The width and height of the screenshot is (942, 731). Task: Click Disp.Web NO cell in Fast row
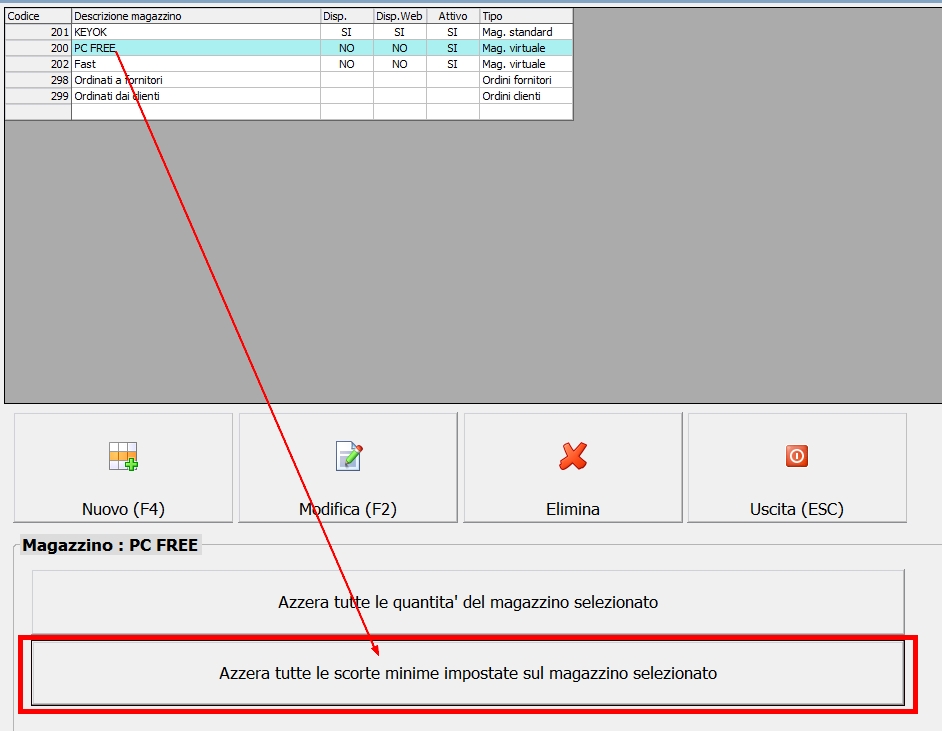tap(400, 64)
